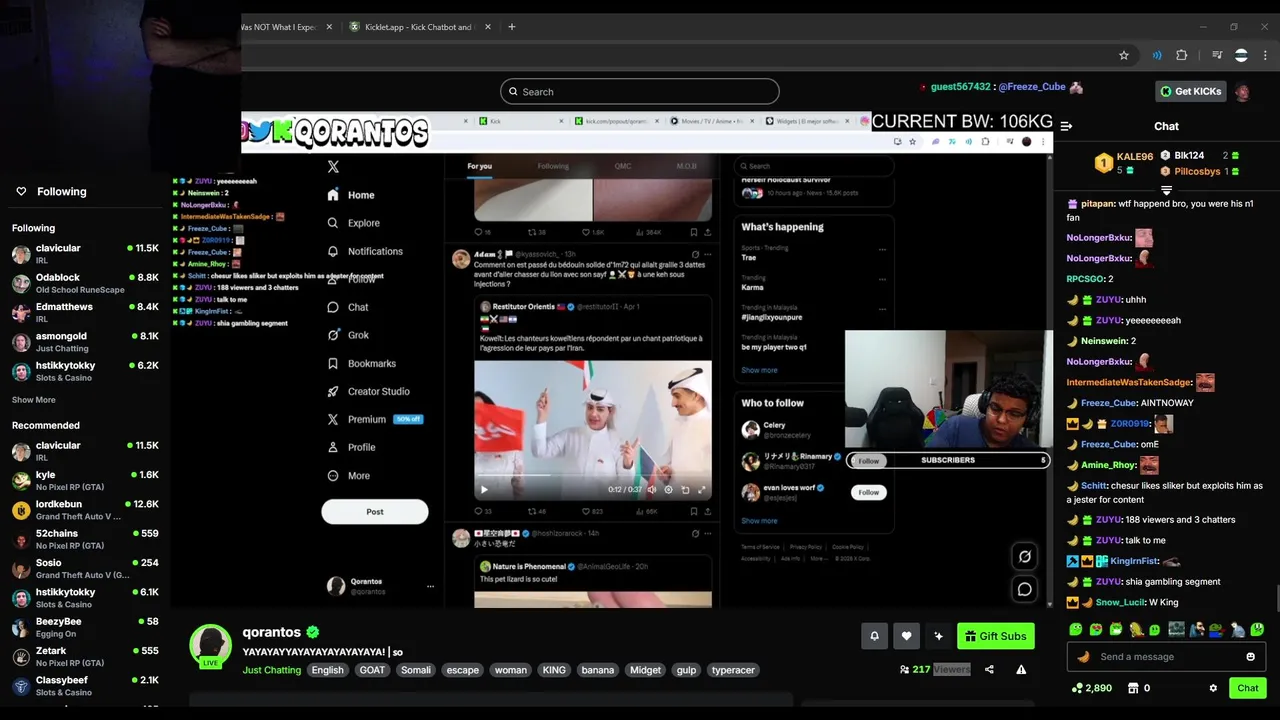Click the typeracer tag

733,670
